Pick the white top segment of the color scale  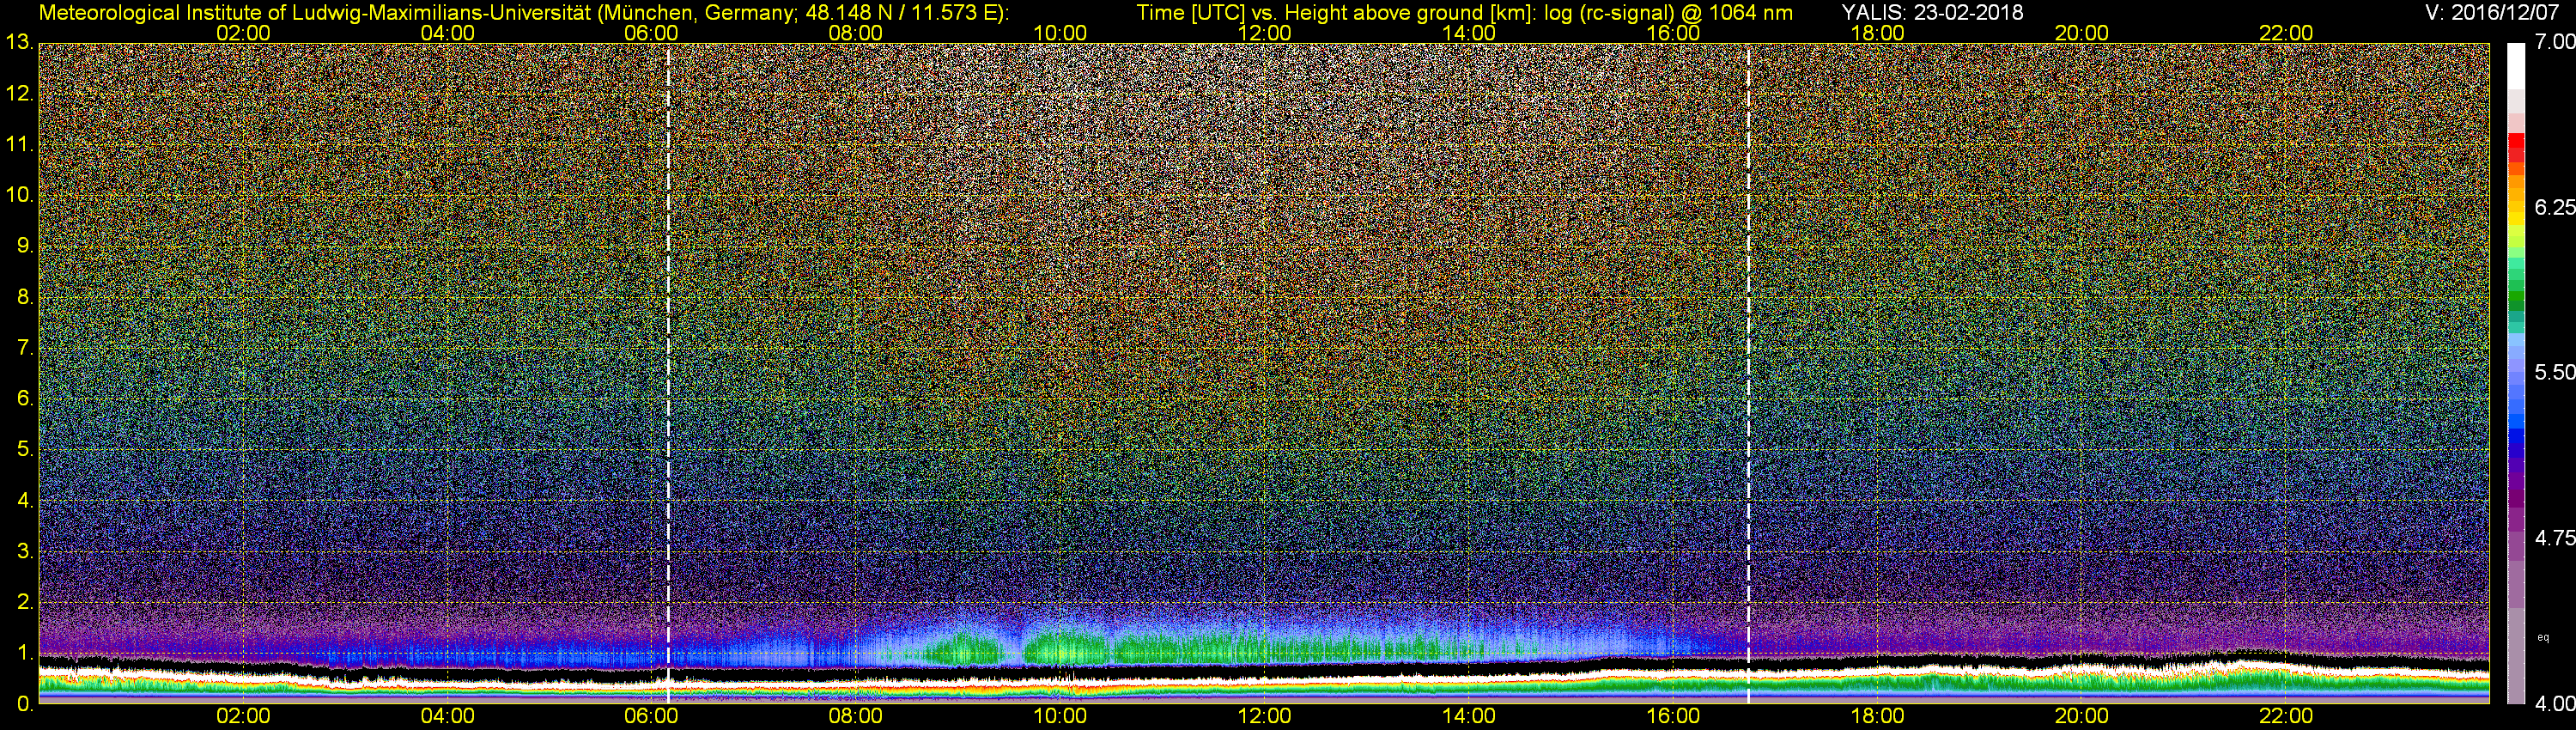(2515, 65)
